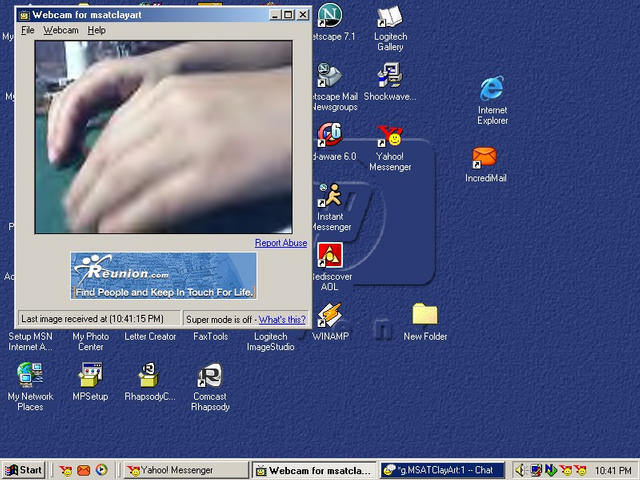Launch WINAMP from the desktop
Image resolution: width=640 pixels, height=480 pixels.
point(330,315)
